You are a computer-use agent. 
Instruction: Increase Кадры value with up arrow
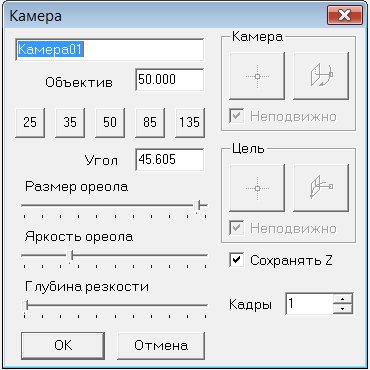point(343,298)
